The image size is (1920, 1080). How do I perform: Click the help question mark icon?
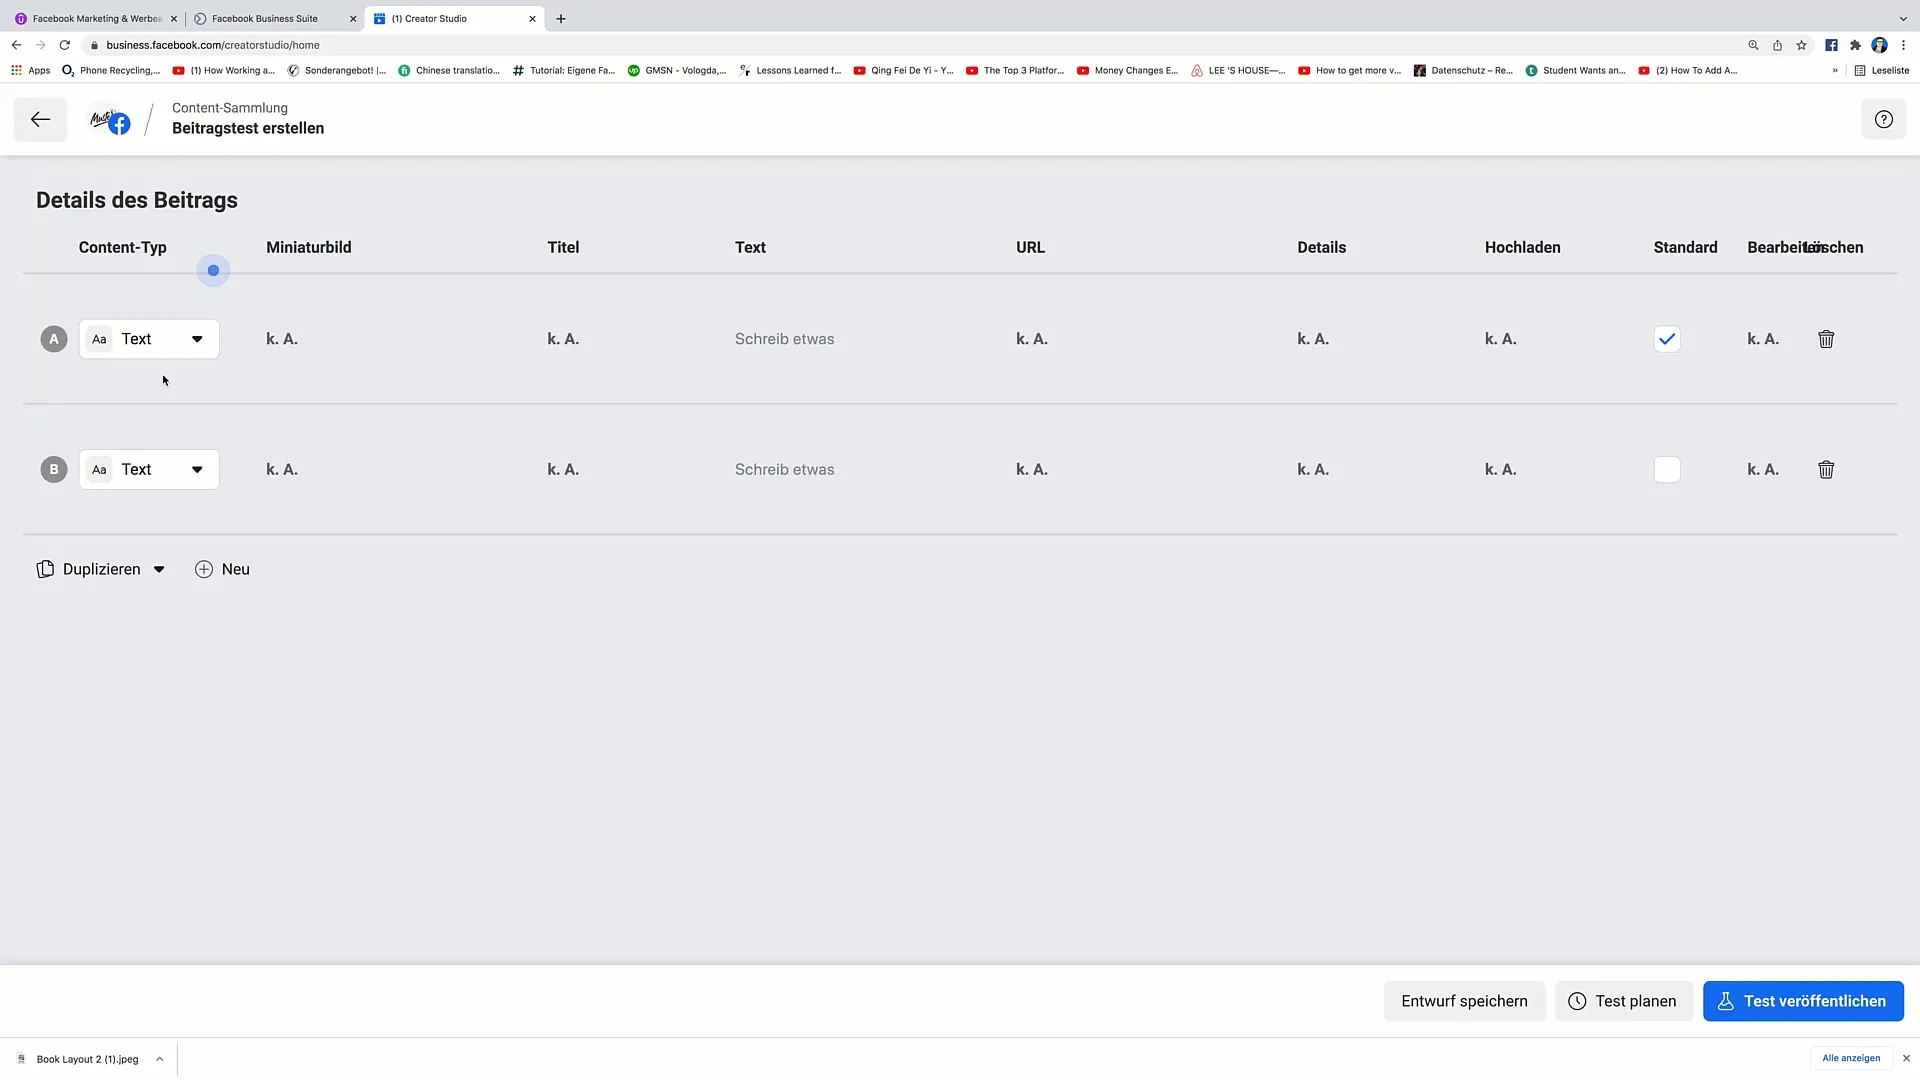tap(1884, 120)
